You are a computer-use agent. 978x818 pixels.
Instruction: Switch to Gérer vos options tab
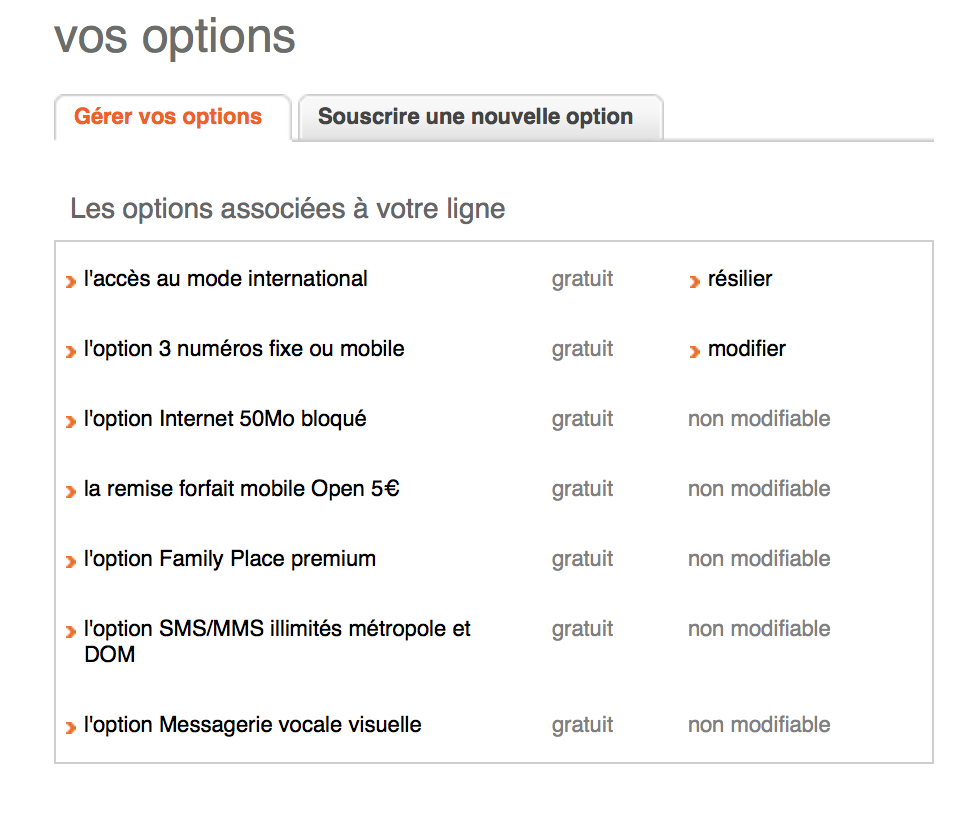168,117
